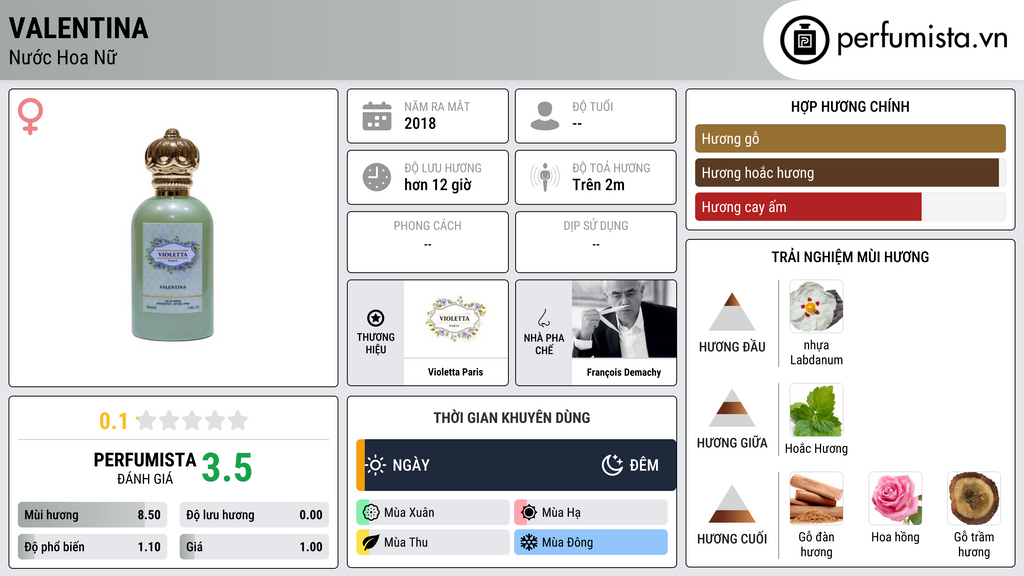Click the Nước Hoa Nữ subtitle
Viewport: 1024px width, 576px height.
point(63,57)
